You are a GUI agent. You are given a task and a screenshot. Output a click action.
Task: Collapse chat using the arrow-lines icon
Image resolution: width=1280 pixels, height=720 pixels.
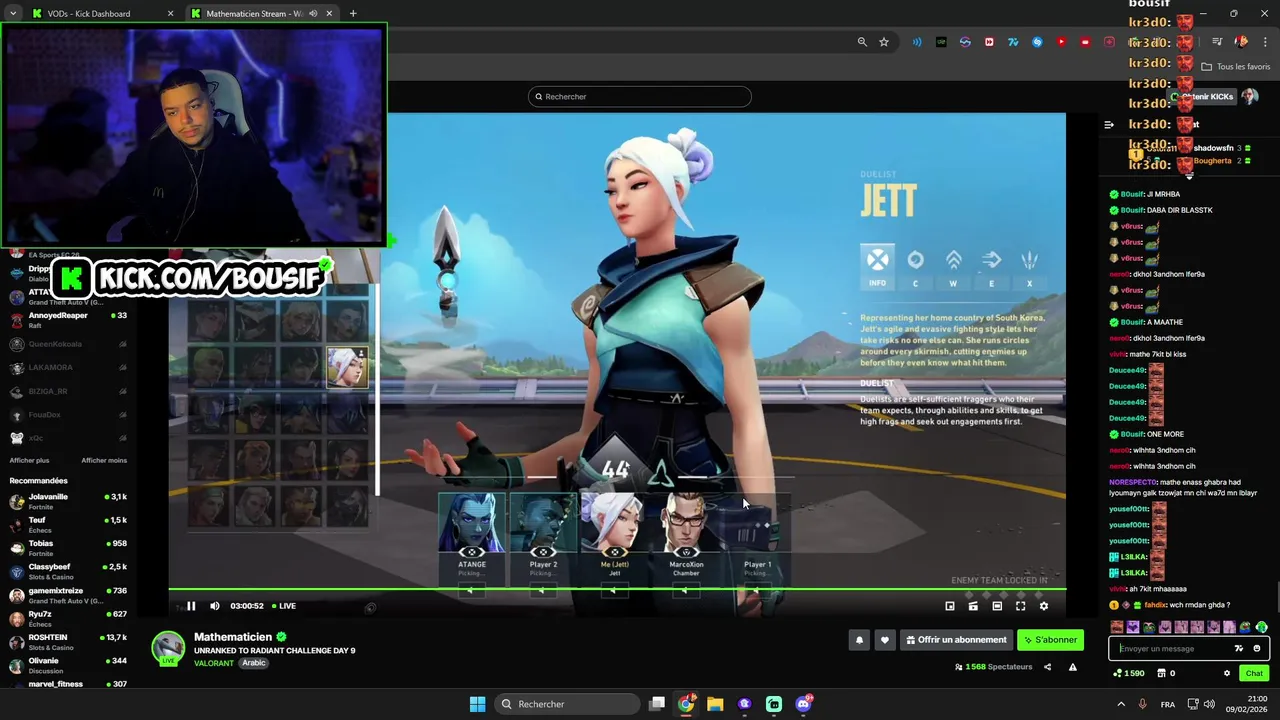1109,125
